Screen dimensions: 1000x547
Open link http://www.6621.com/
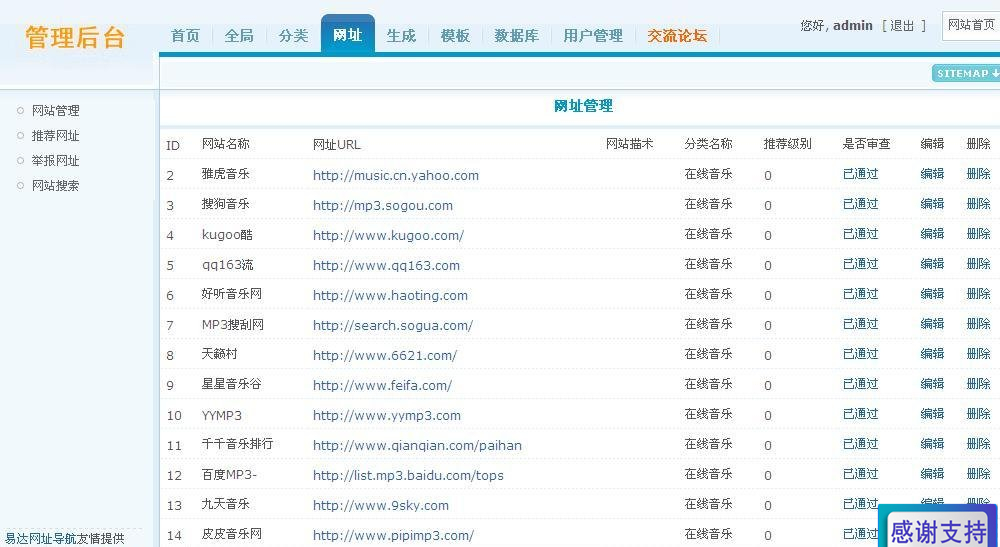pos(385,355)
